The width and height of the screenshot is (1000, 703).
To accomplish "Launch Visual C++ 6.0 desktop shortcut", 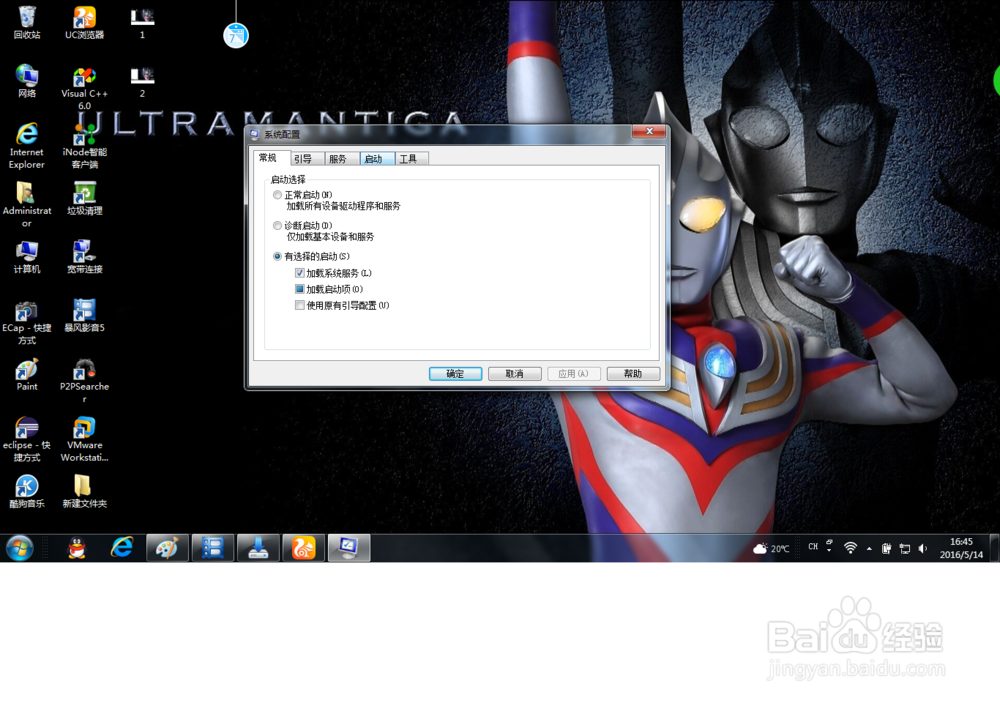I will click(84, 88).
